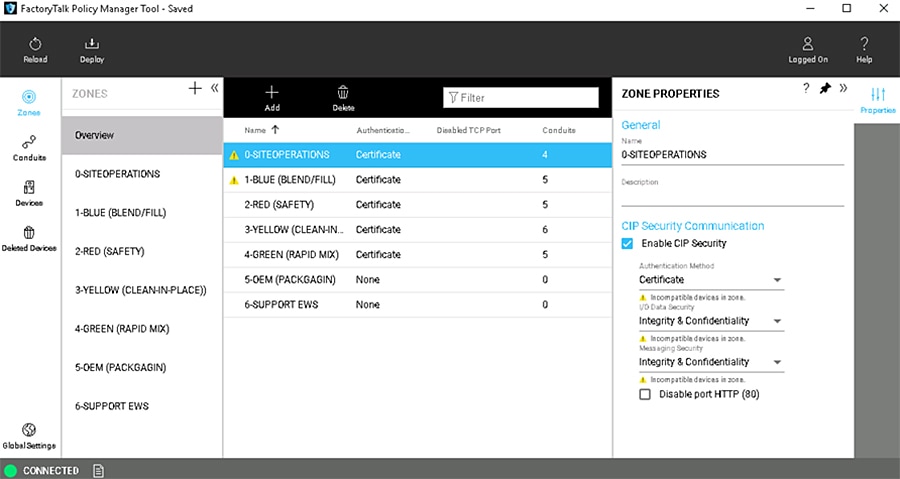This screenshot has width=900, height=479.
Task: Click the 0-SITEOPERATIONS name in highlighted table row
Action: [x=287, y=155]
